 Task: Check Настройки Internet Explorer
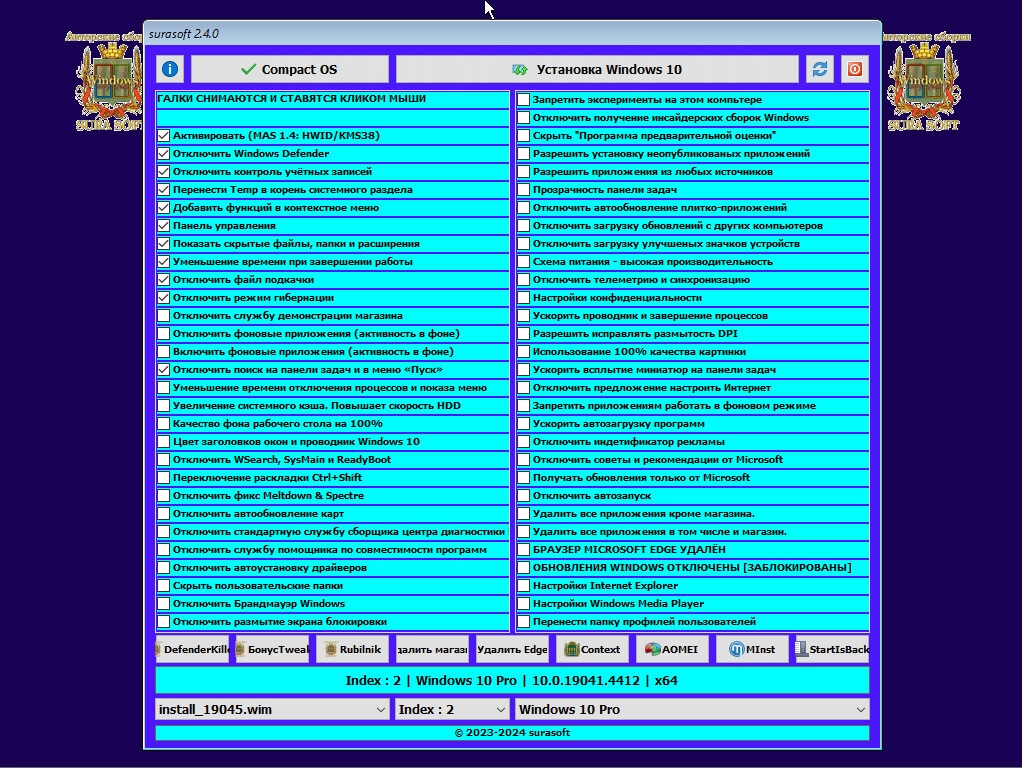pyautogui.click(x=523, y=585)
